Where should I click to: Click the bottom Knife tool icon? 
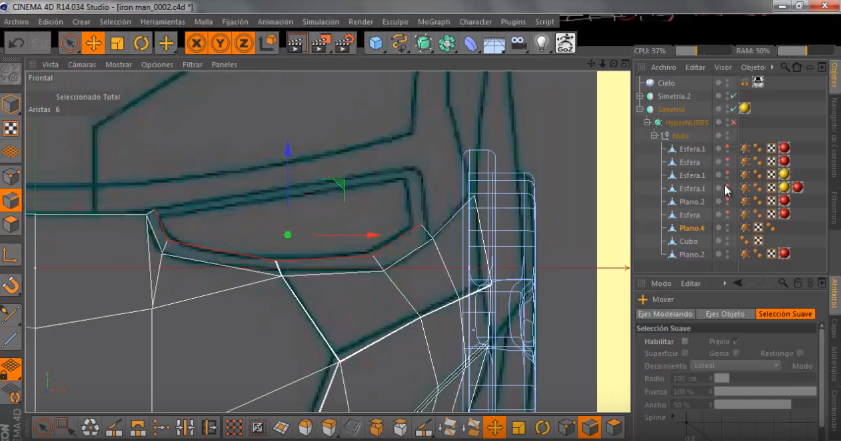[x=114, y=428]
